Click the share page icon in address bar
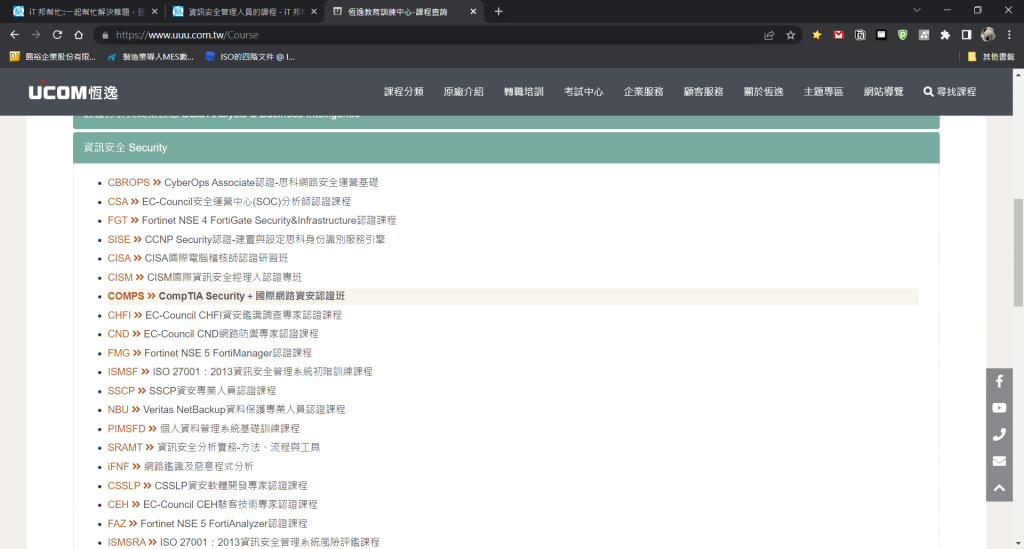The width and height of the screenshot is (1024, 549). click(x=769, y=35)
